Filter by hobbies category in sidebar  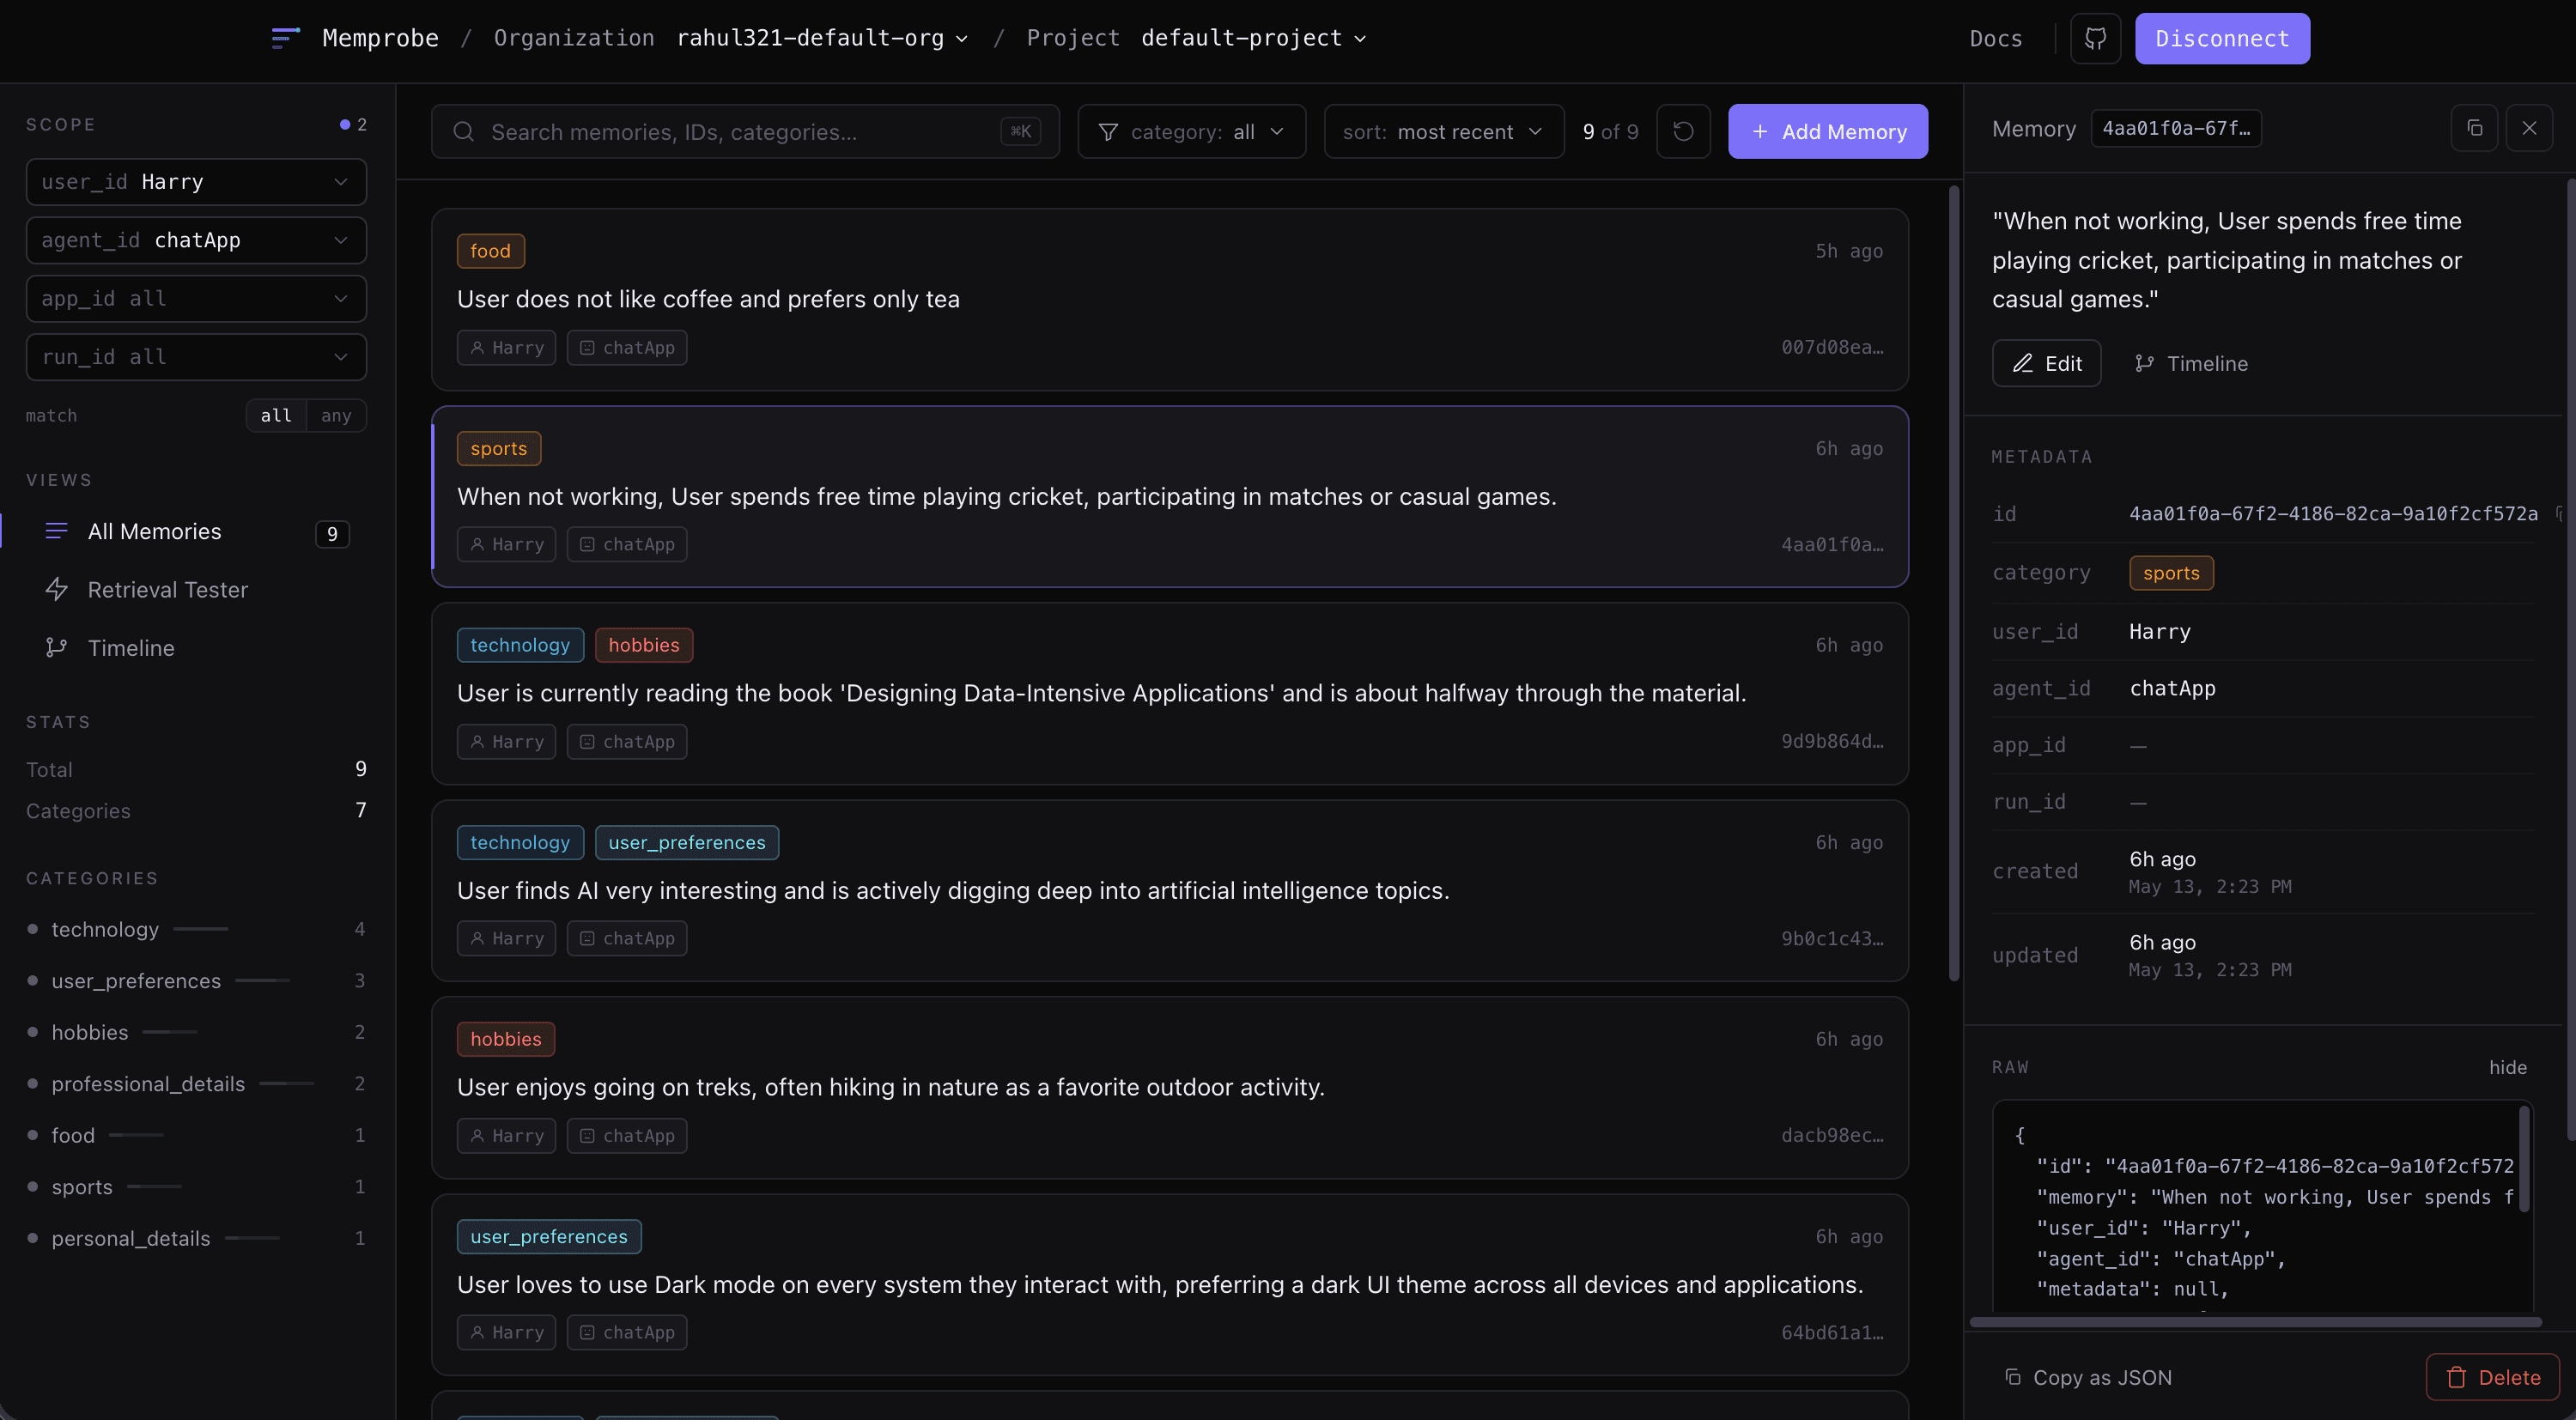pos(196,1032)
